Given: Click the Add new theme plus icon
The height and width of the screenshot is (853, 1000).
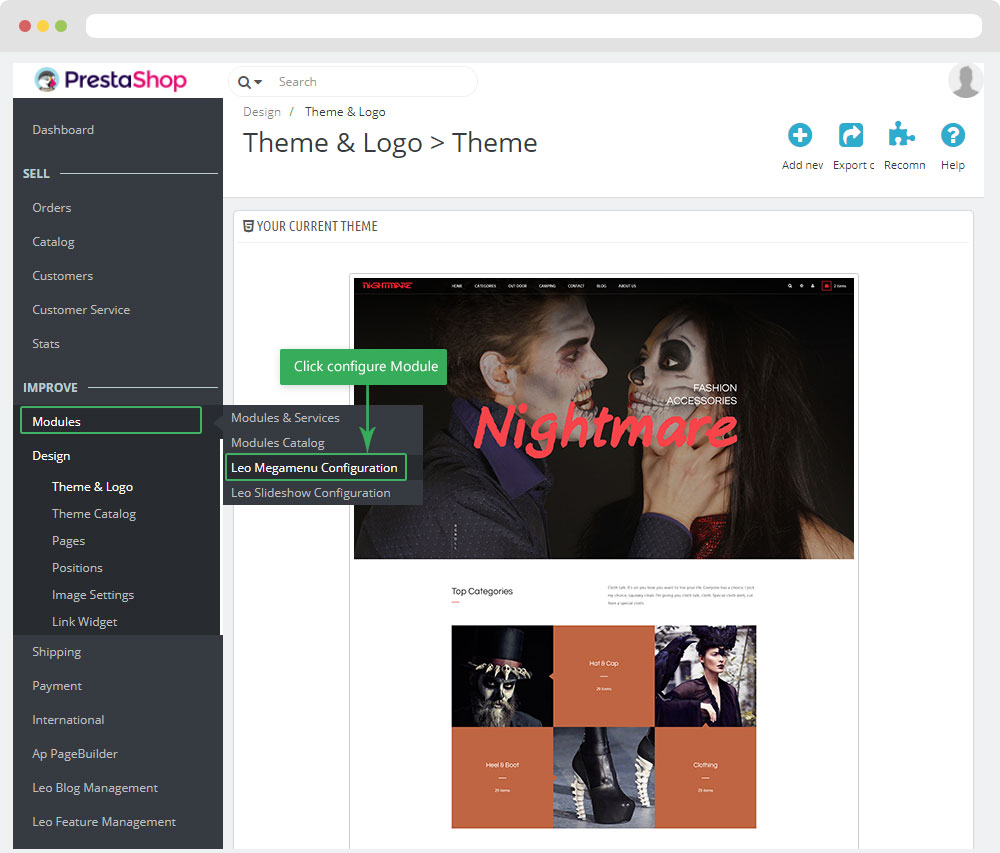Looking at the screenshot, I should (x=800, y=136).
